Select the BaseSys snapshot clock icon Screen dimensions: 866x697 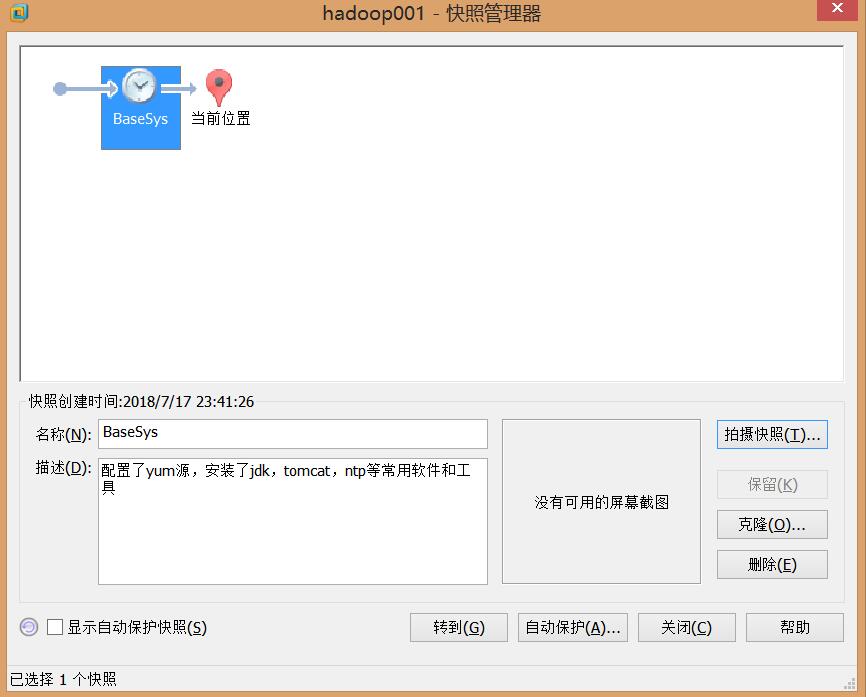point(139,86)
